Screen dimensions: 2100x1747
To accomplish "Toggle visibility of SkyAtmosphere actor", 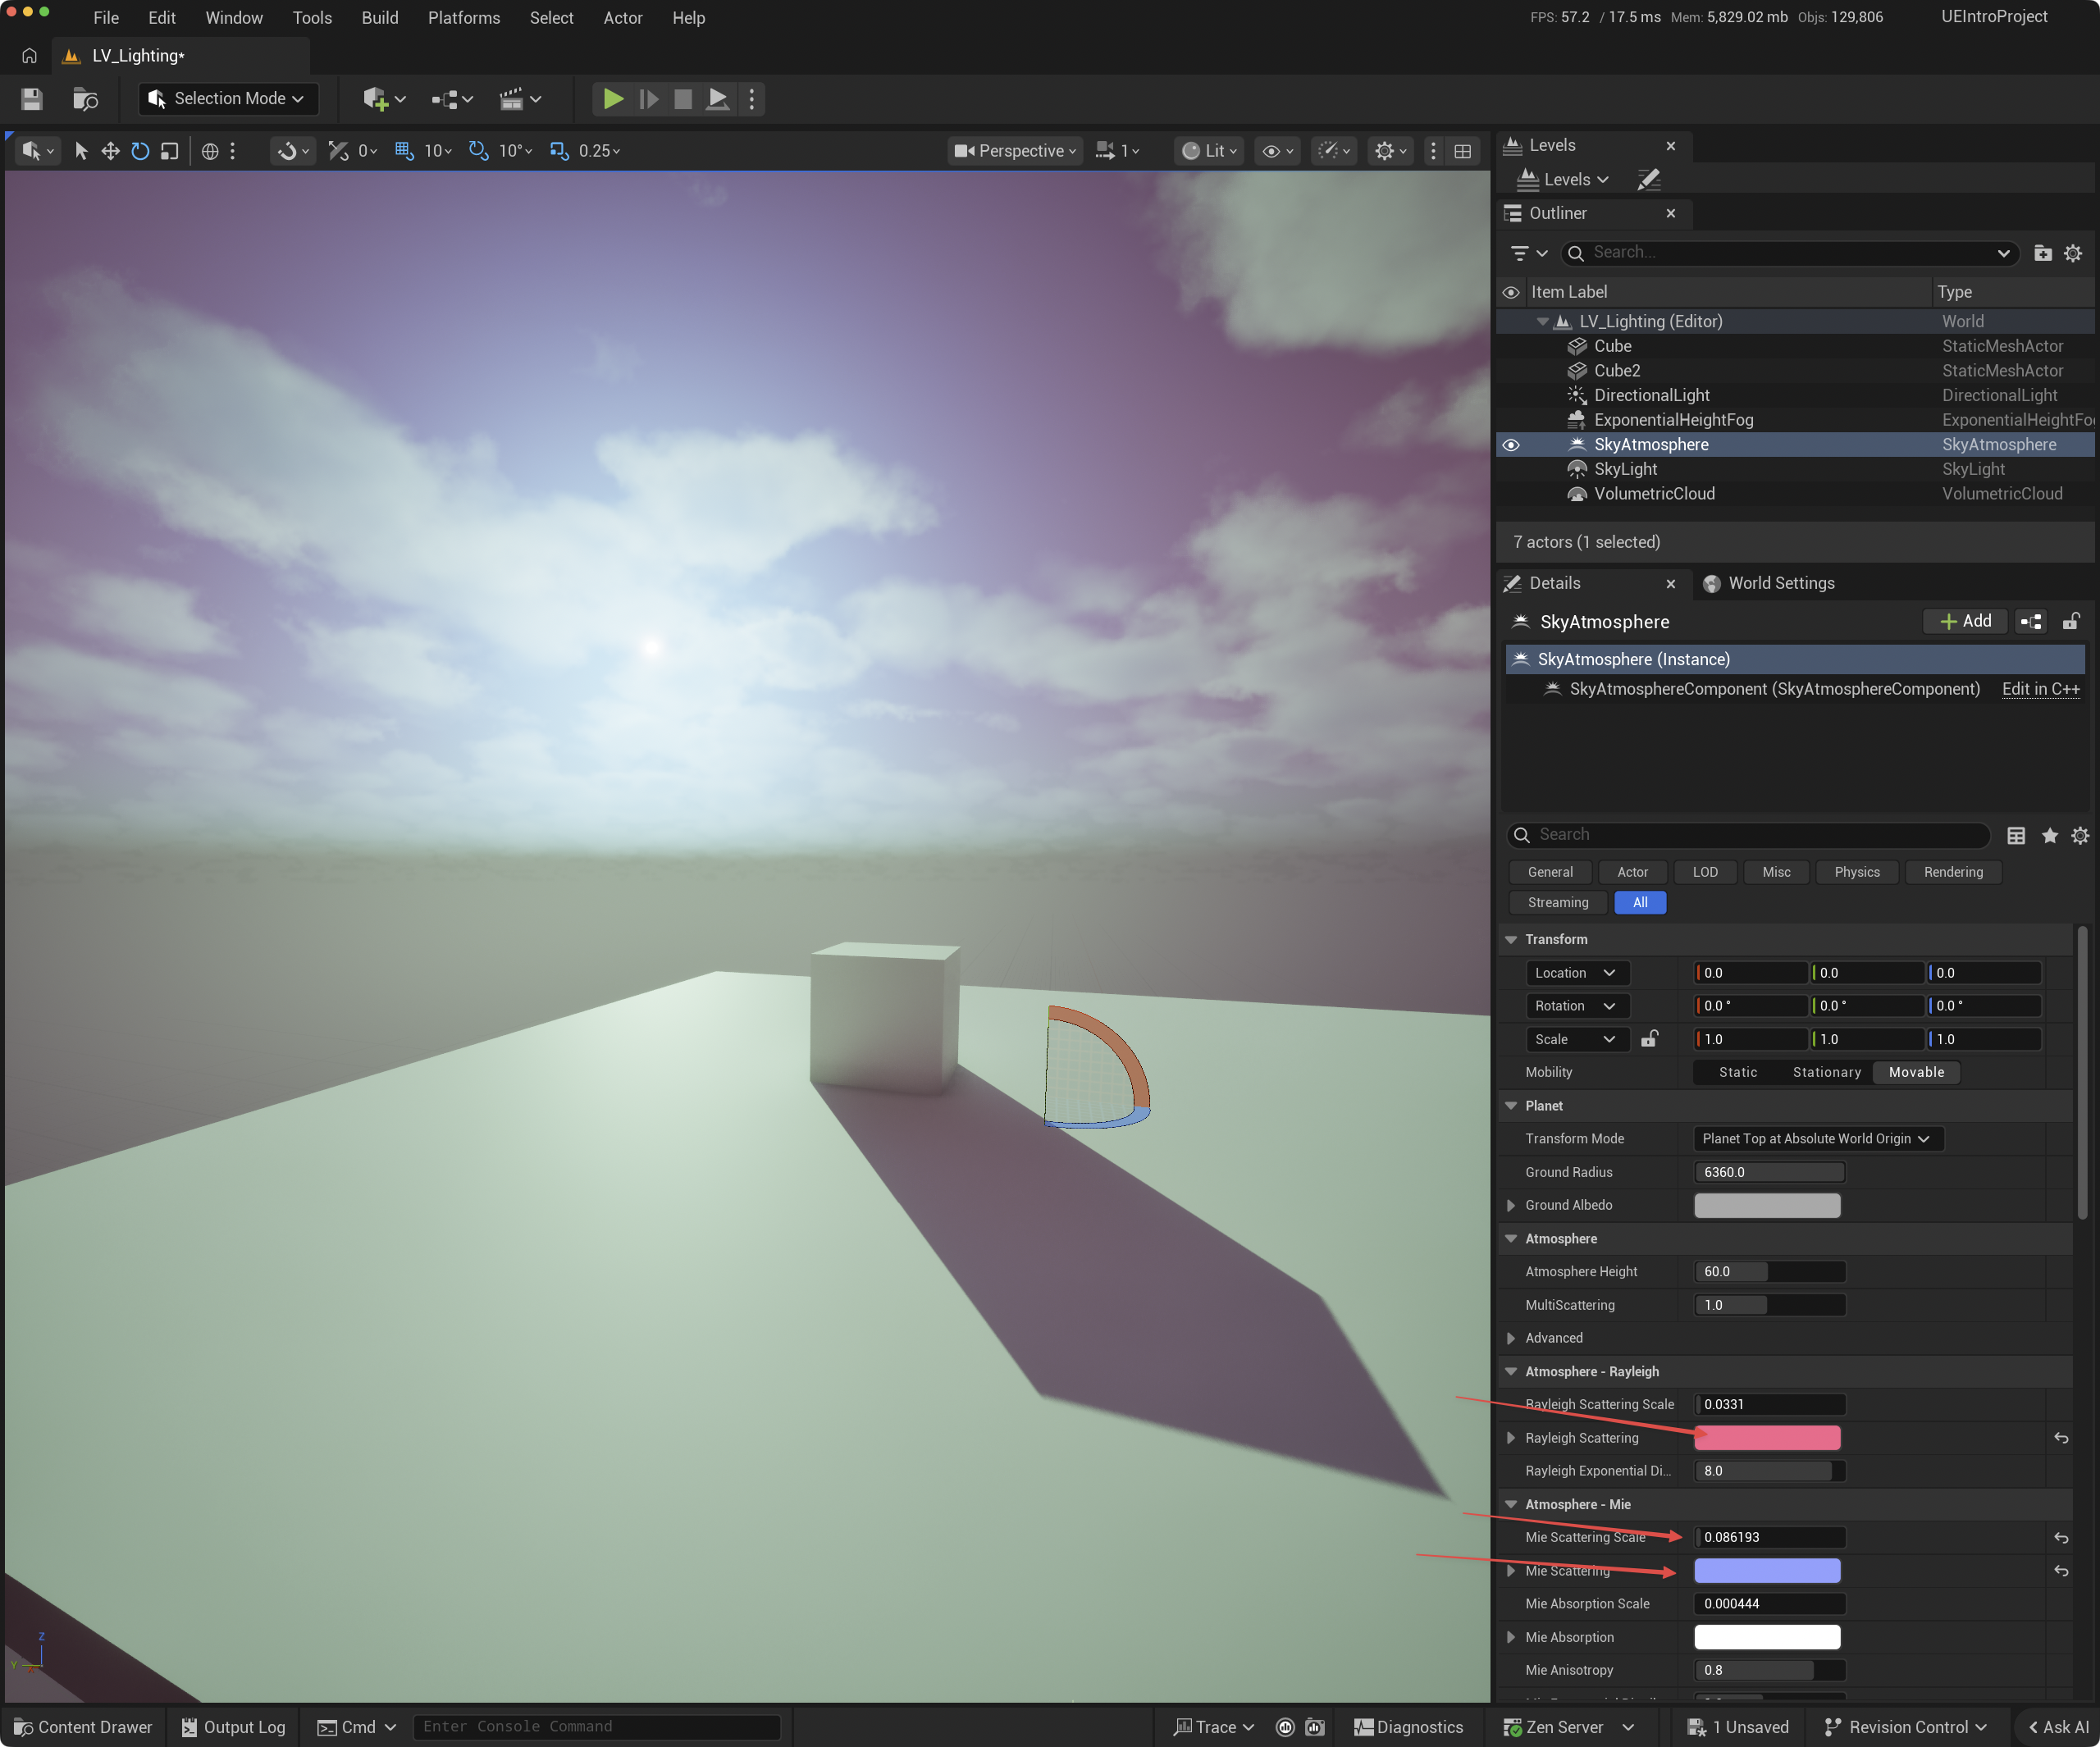I will 1511,445.
